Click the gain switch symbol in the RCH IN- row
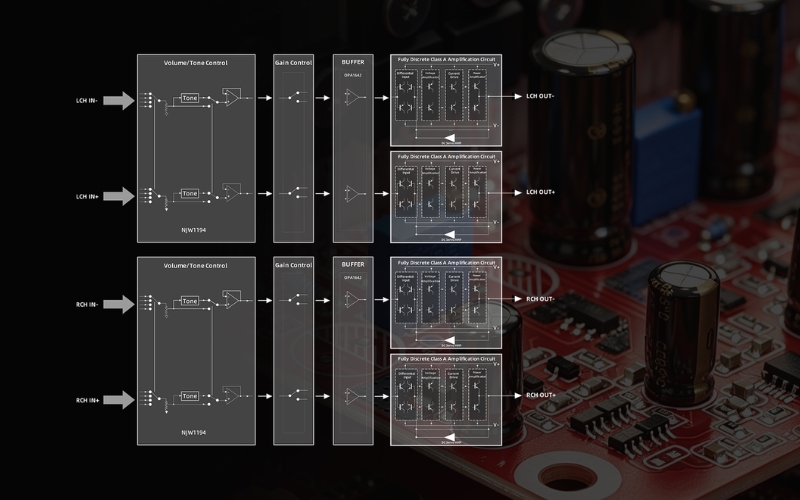The height and width of the screenshot is (500, 800). tap(293, 299)
